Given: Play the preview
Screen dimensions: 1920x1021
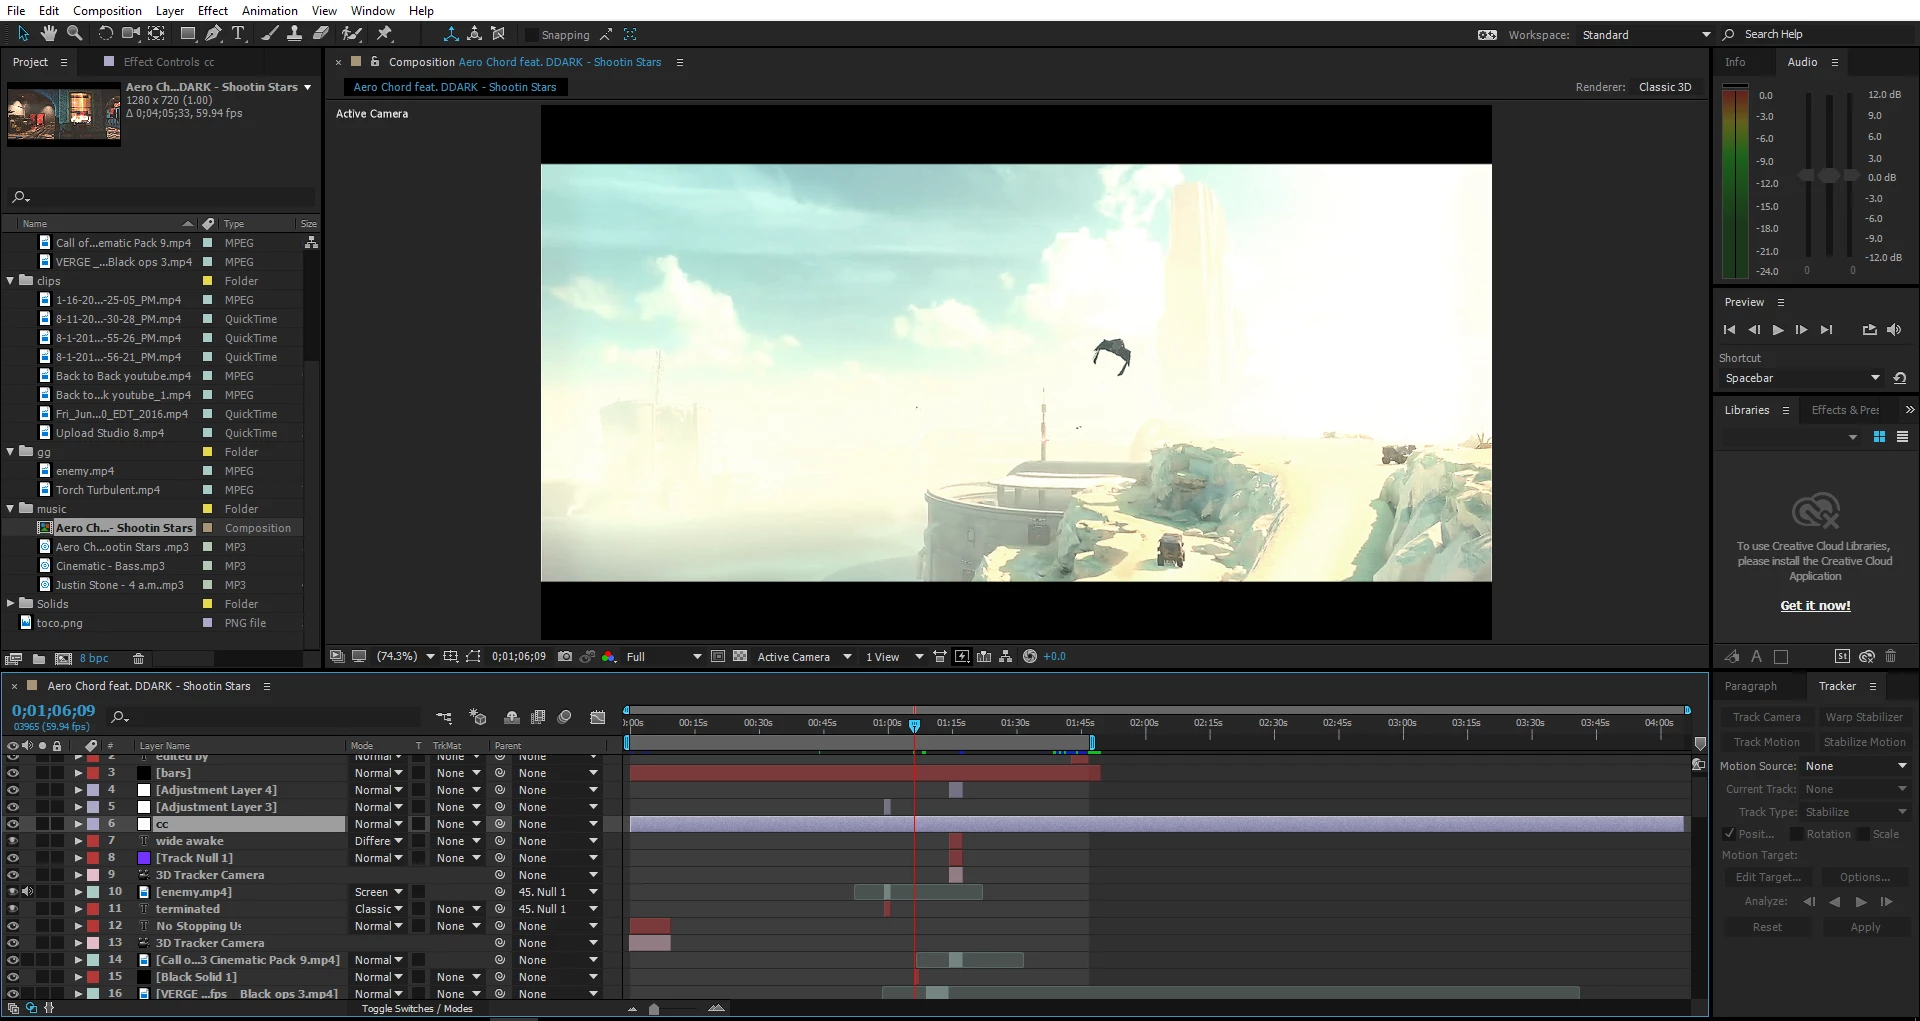Looking at the screenshot, I should point(1778,330).
